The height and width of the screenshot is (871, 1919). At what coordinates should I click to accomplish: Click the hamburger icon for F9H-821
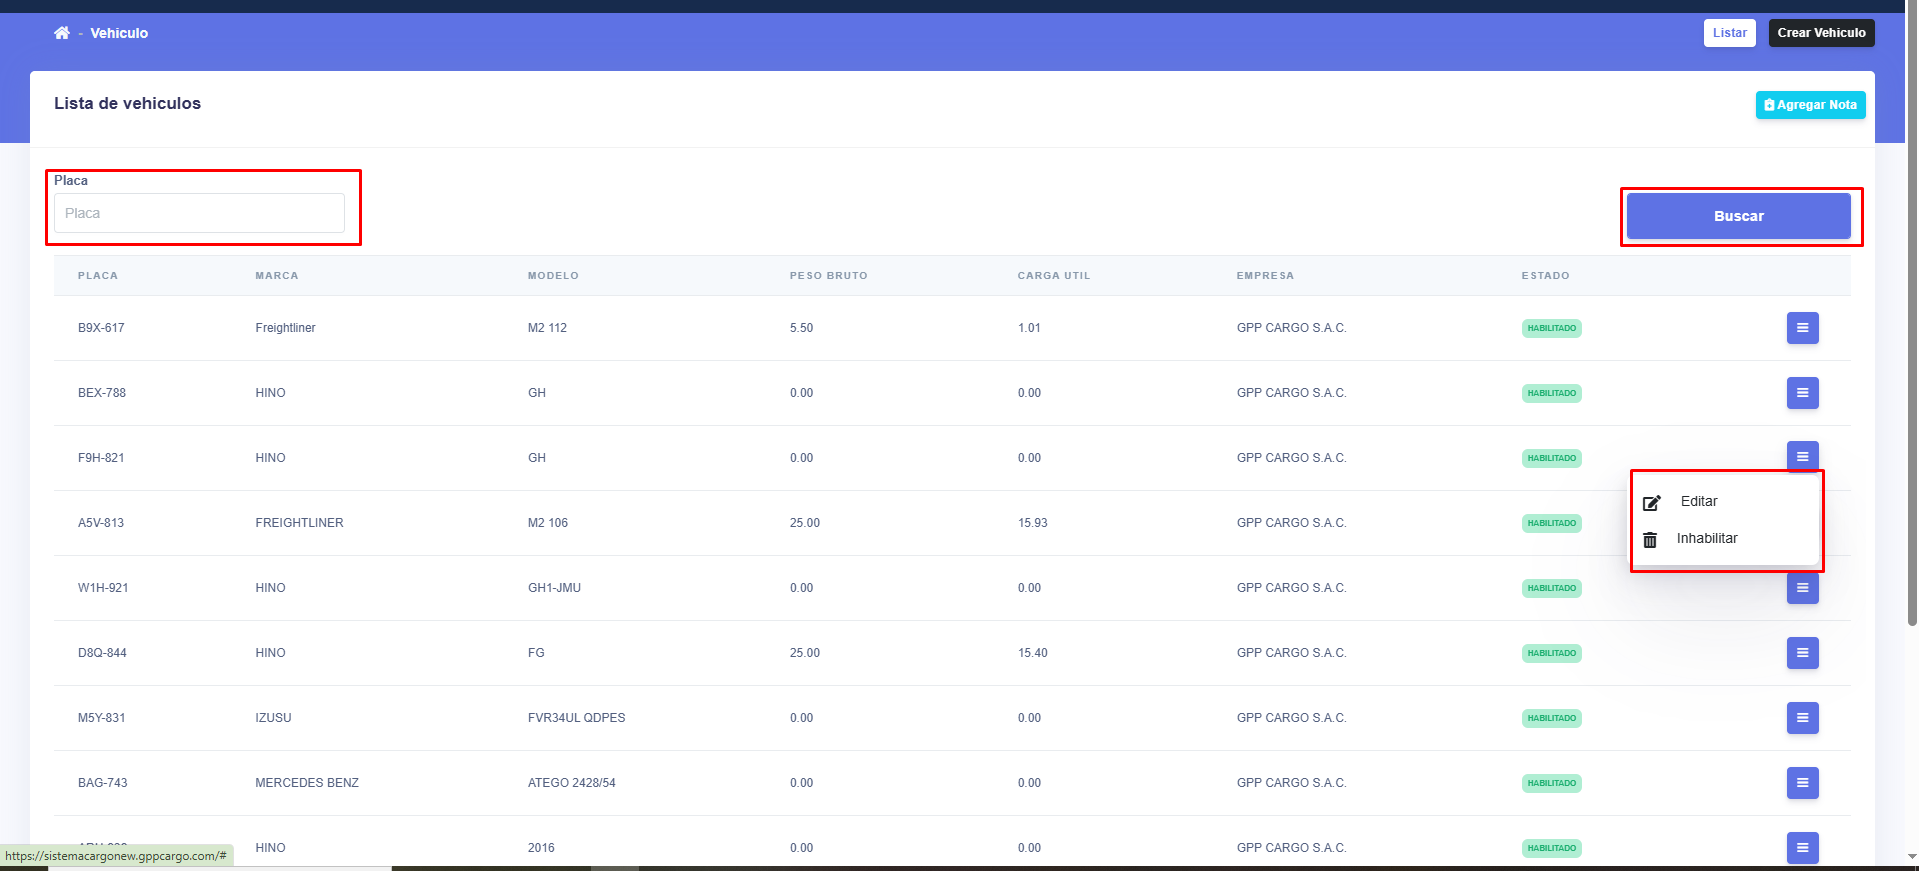coord(1802,456)
